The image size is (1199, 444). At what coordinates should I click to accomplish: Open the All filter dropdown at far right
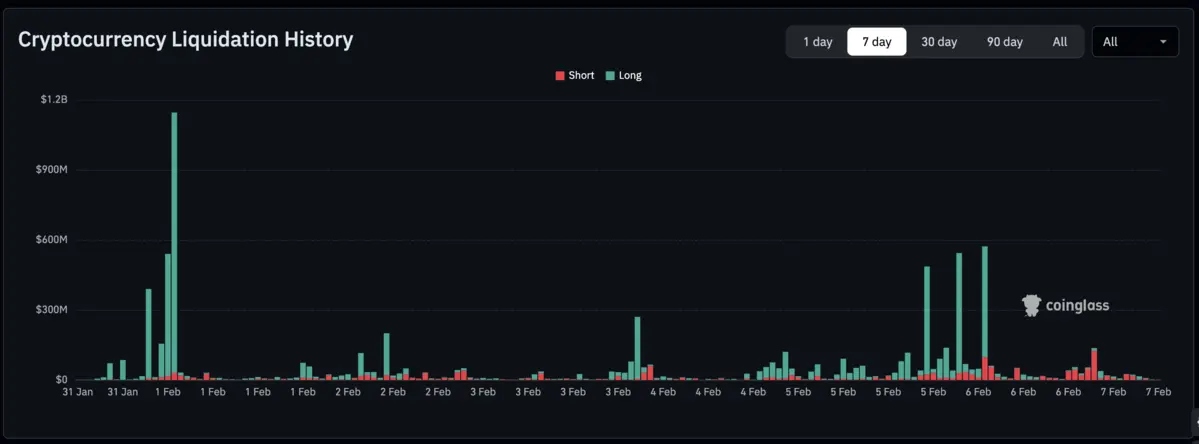pyautogui.click(x=1134, y=42)
